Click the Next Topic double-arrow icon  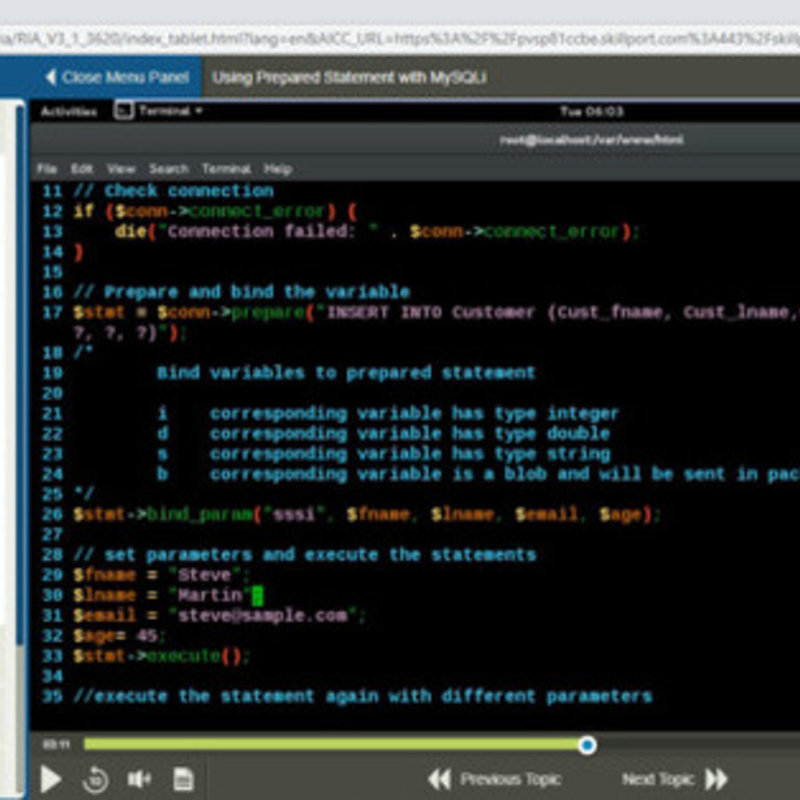pos(716,779)
